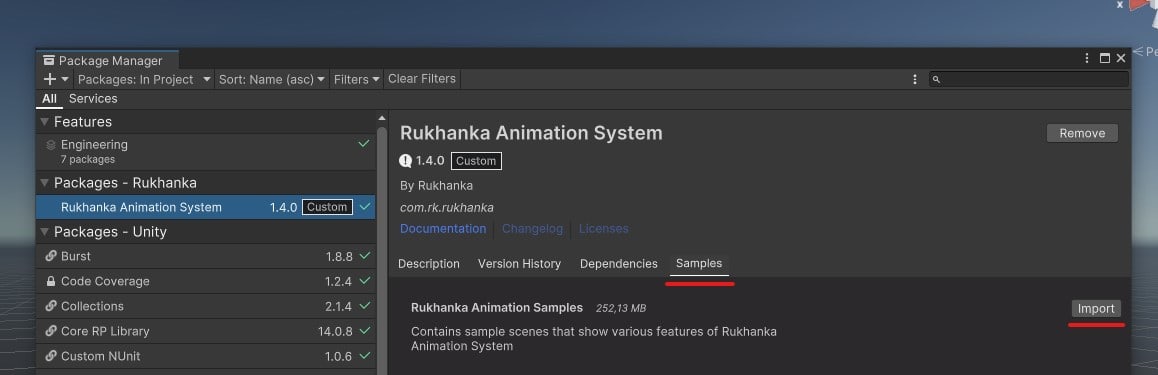The height and width of the screenshot is (375, 1158).
Task: Click the Remove package button
Action: (x=1082, y=134)
